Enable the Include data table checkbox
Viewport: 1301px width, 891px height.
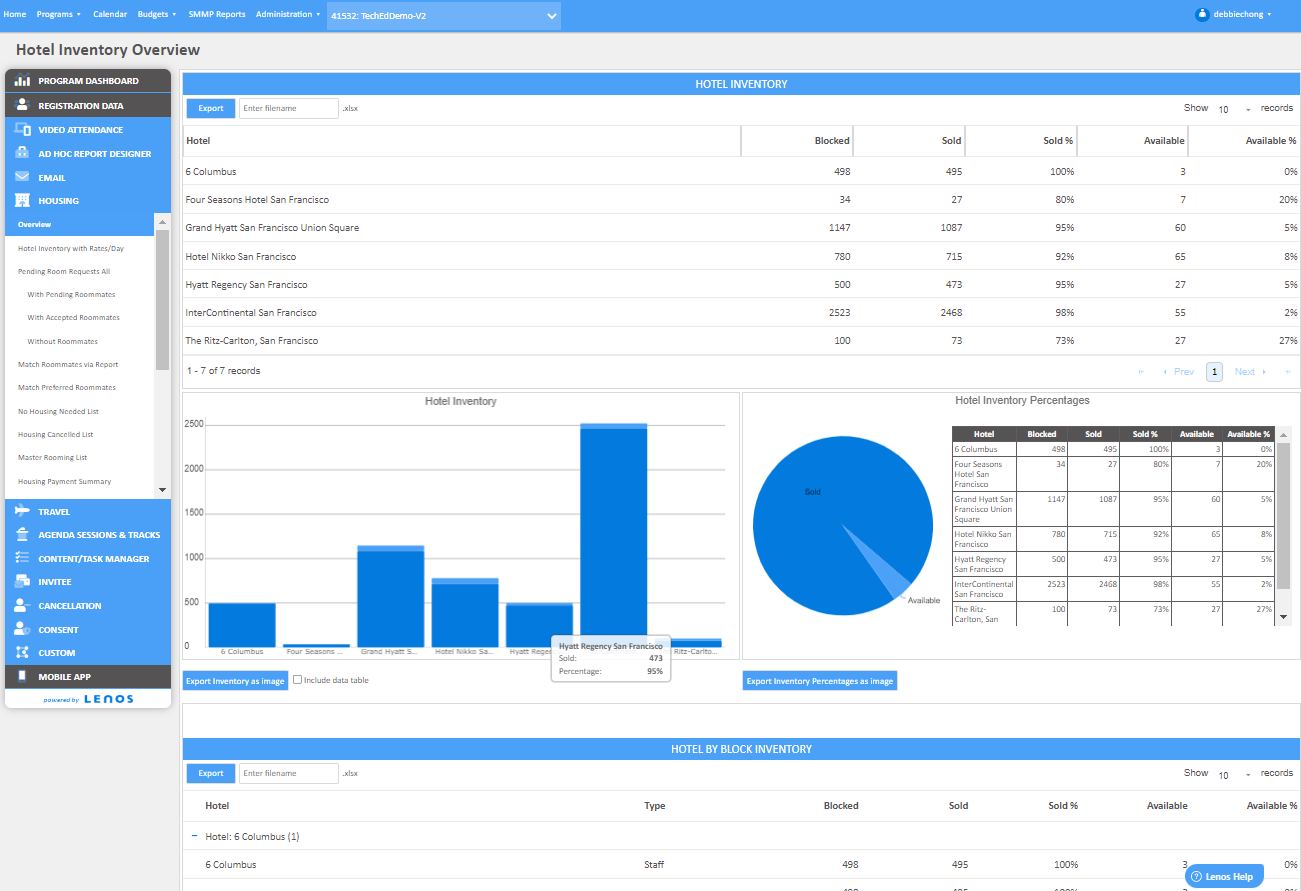[x=298, y=680]
